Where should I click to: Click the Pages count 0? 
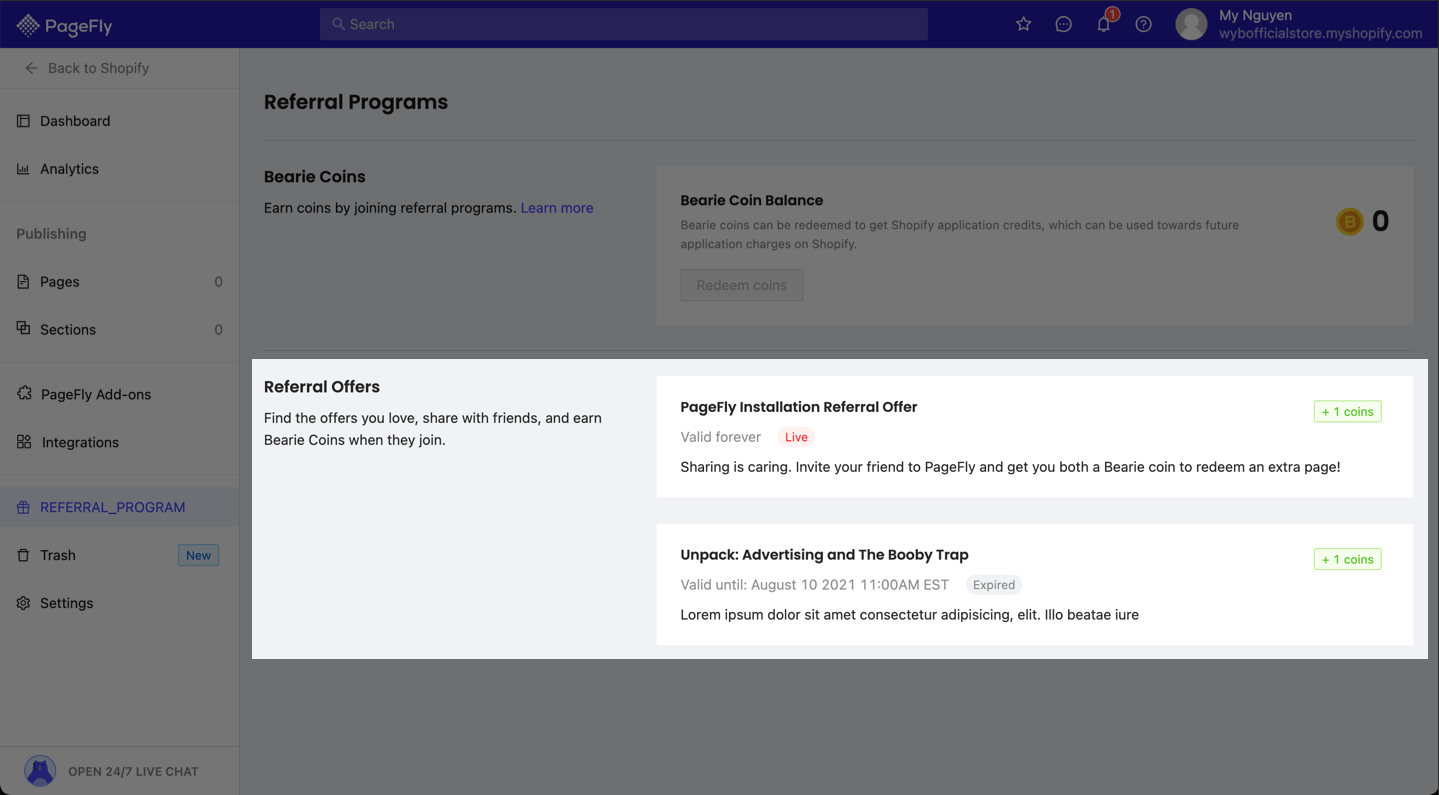tap(218, 282)
